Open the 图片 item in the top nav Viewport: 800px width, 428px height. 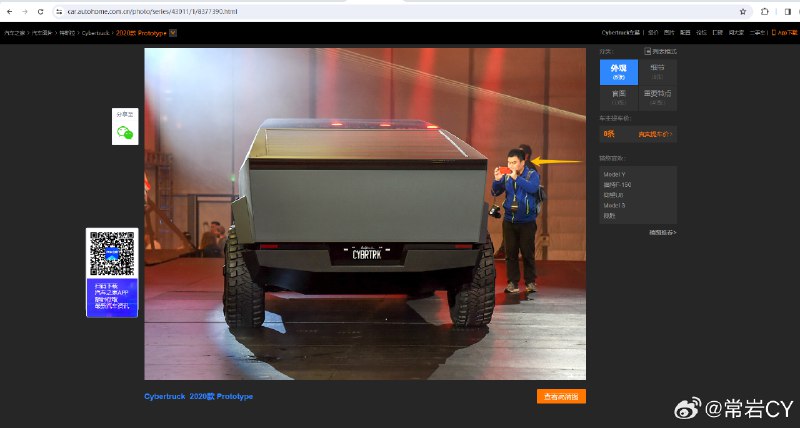[x=669, y=33]
